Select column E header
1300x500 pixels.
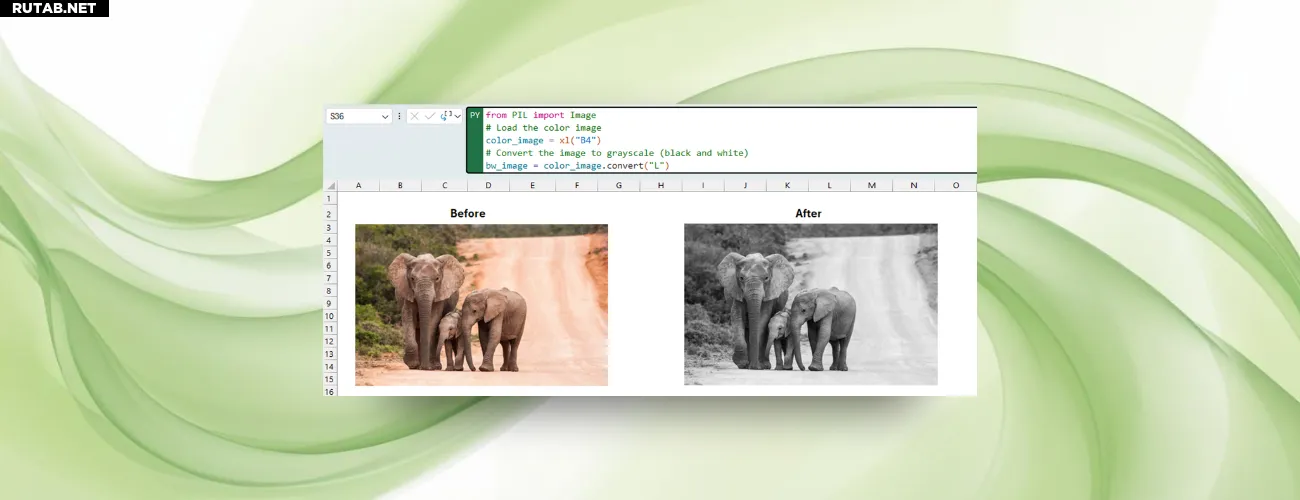[x=531, y=186]
